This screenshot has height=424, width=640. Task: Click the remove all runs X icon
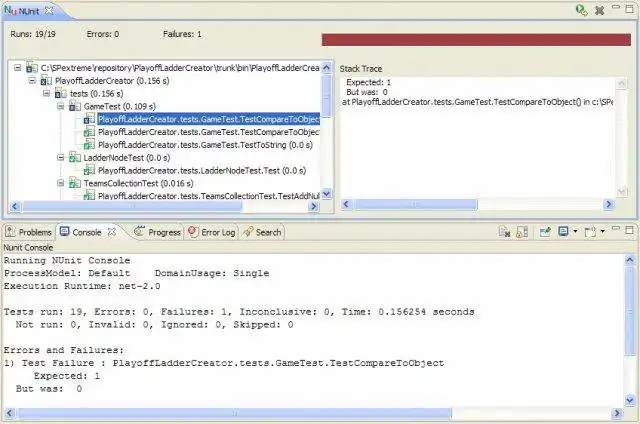[x=599, y=11]
